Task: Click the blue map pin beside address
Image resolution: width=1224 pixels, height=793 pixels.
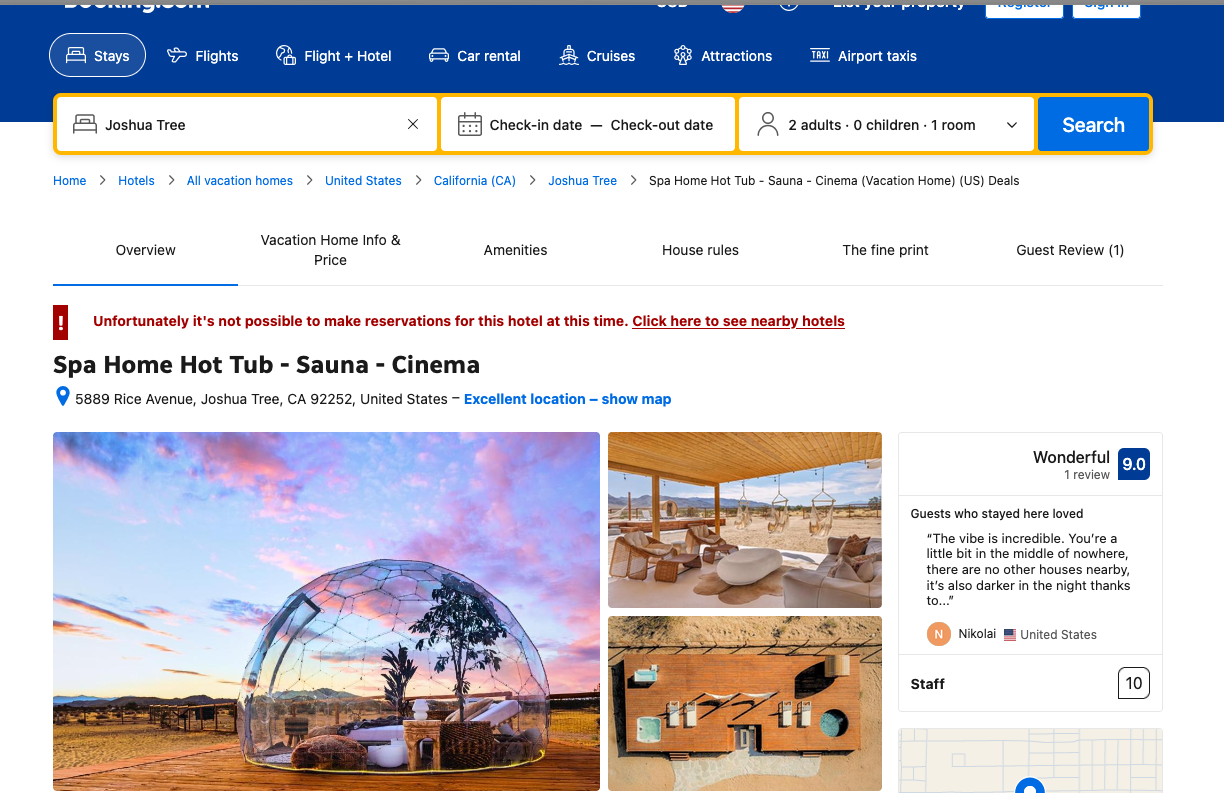Action: tap(62, 398)
